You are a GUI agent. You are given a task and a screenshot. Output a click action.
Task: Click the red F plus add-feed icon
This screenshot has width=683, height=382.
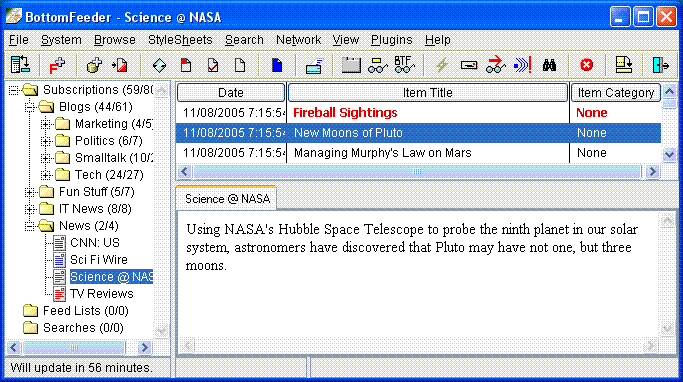57,65
